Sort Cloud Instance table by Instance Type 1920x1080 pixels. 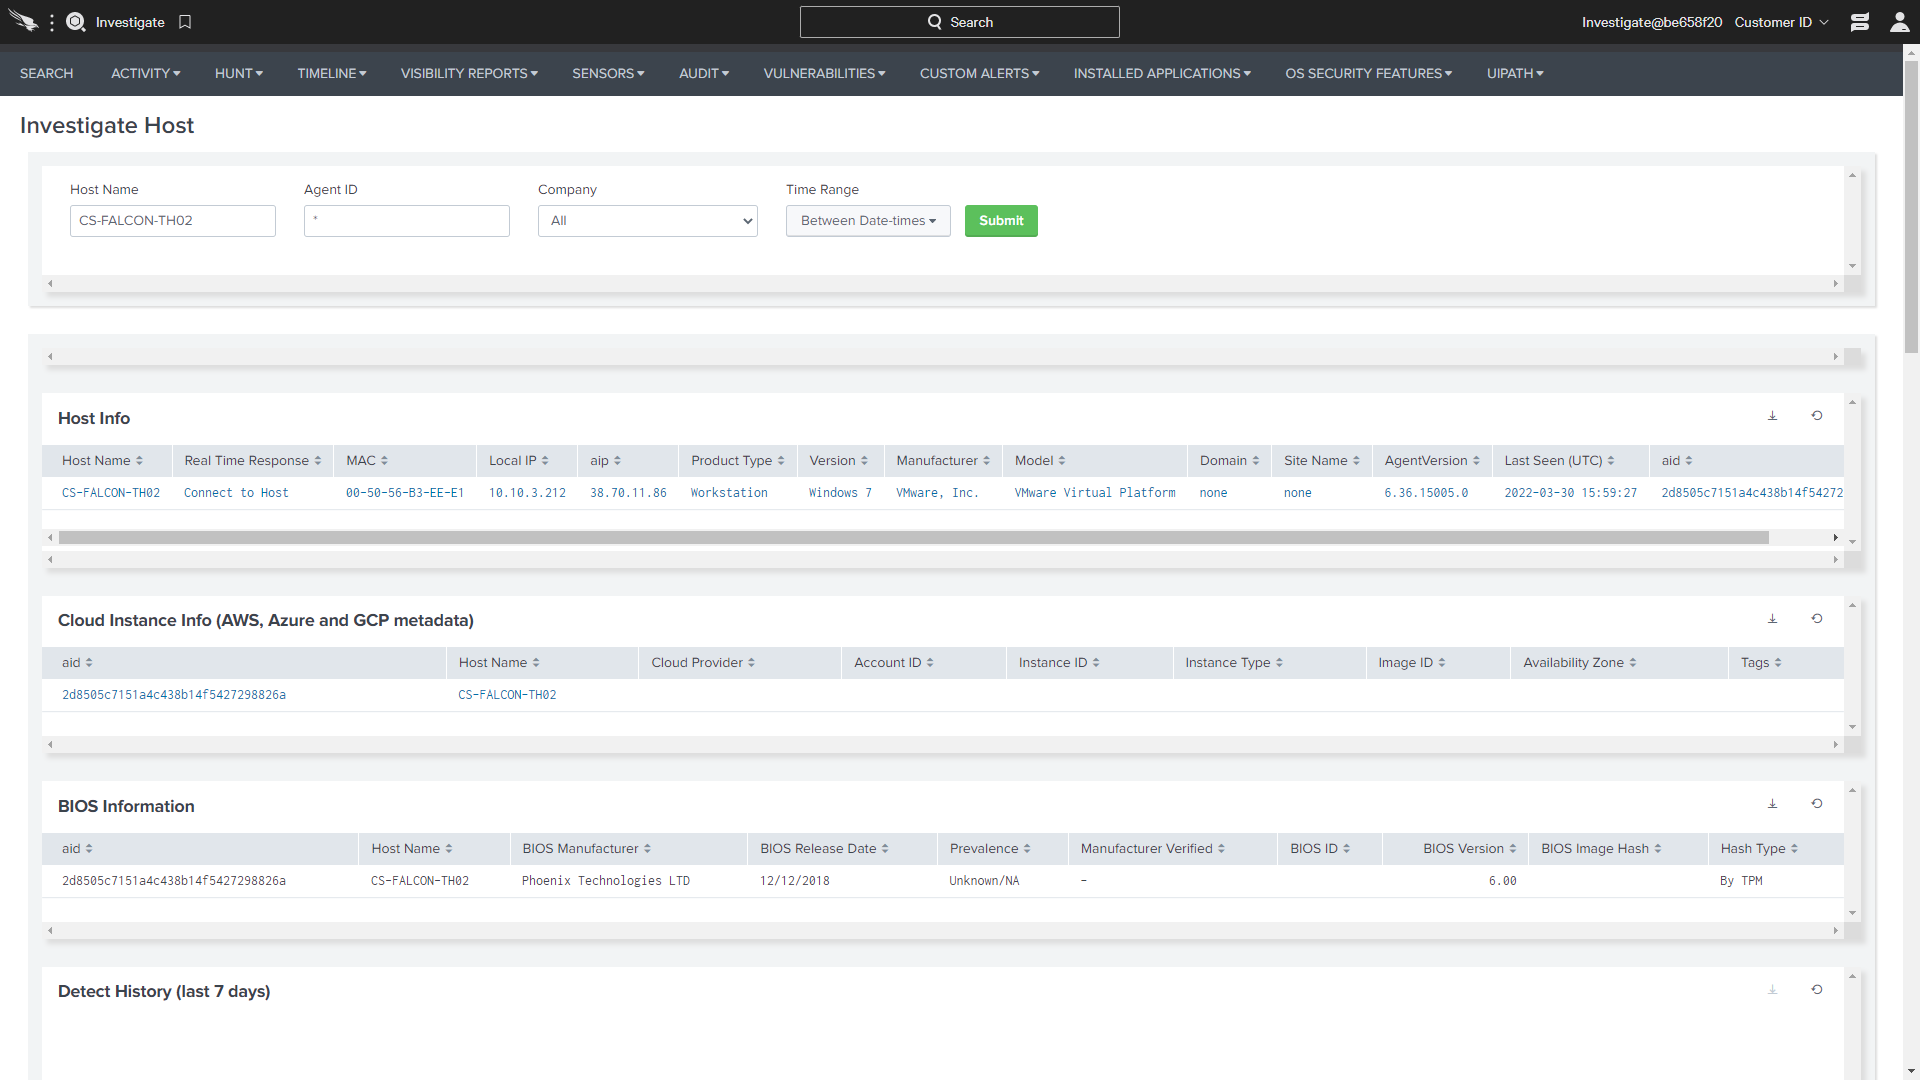click(x=1234, y=663)
